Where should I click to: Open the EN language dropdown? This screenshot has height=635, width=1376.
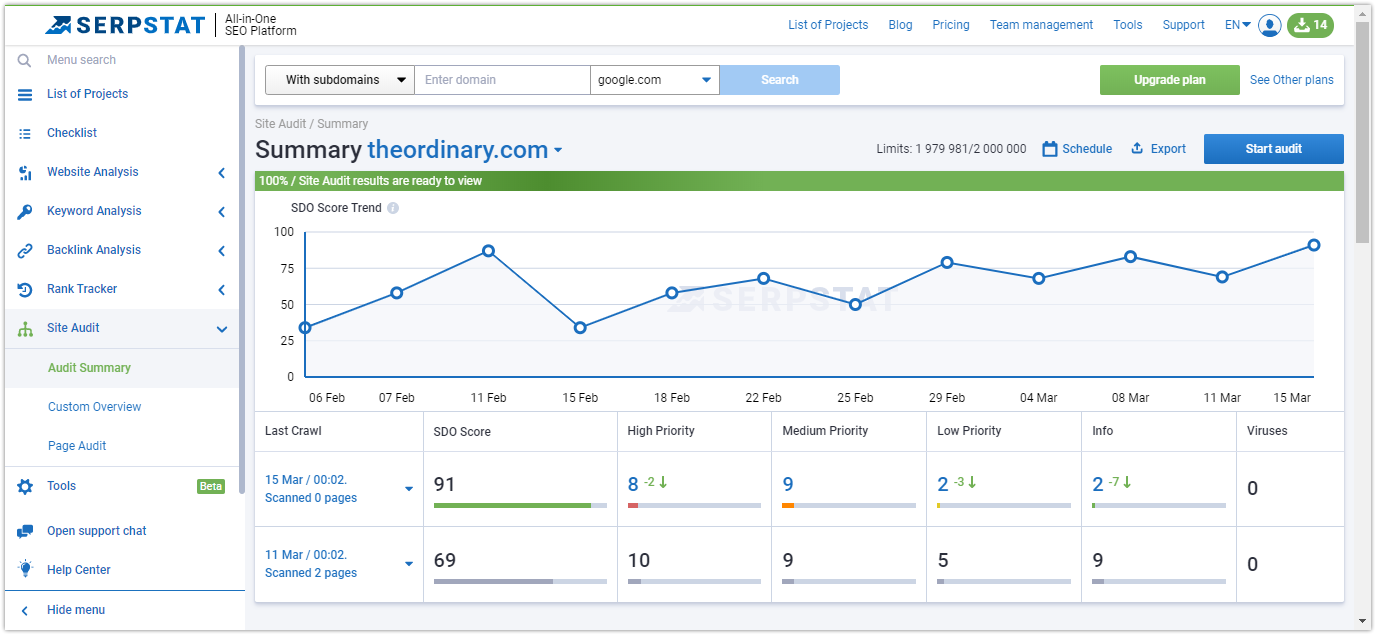[x=1238, y=25]
